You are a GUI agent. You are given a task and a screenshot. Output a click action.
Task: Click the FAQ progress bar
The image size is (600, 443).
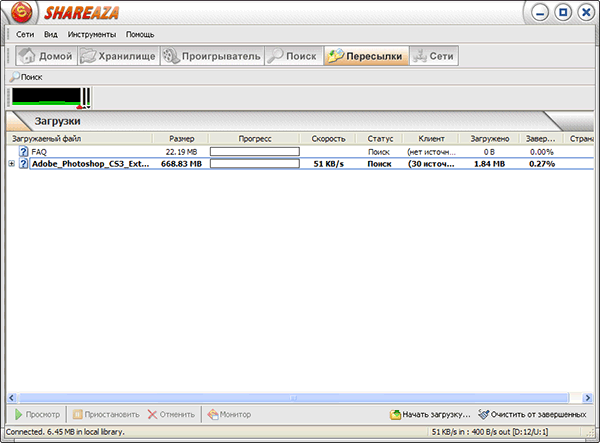click(x=255, y=152)
